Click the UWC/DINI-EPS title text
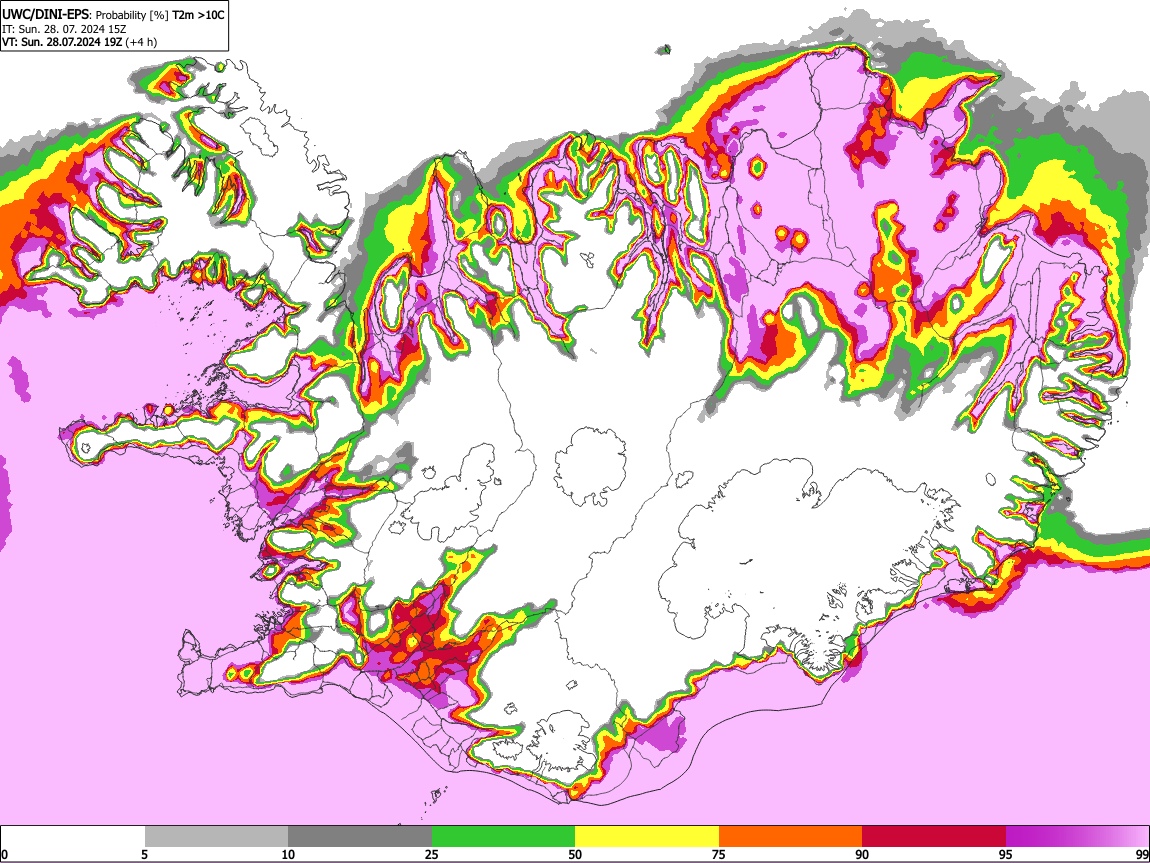Screen dimensions: 1150x863 point(46,14)
